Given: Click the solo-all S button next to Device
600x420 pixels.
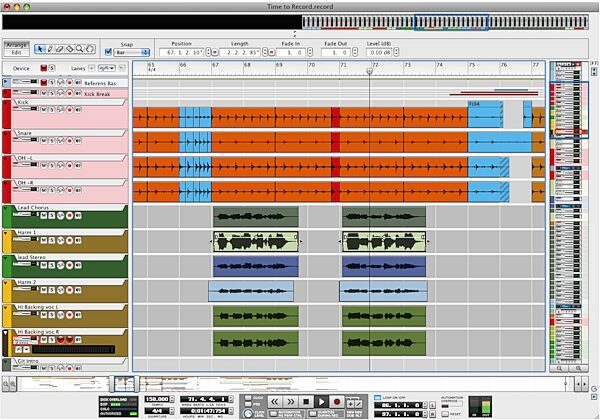Looking at the screenshot, I should [x=52, y=68].
